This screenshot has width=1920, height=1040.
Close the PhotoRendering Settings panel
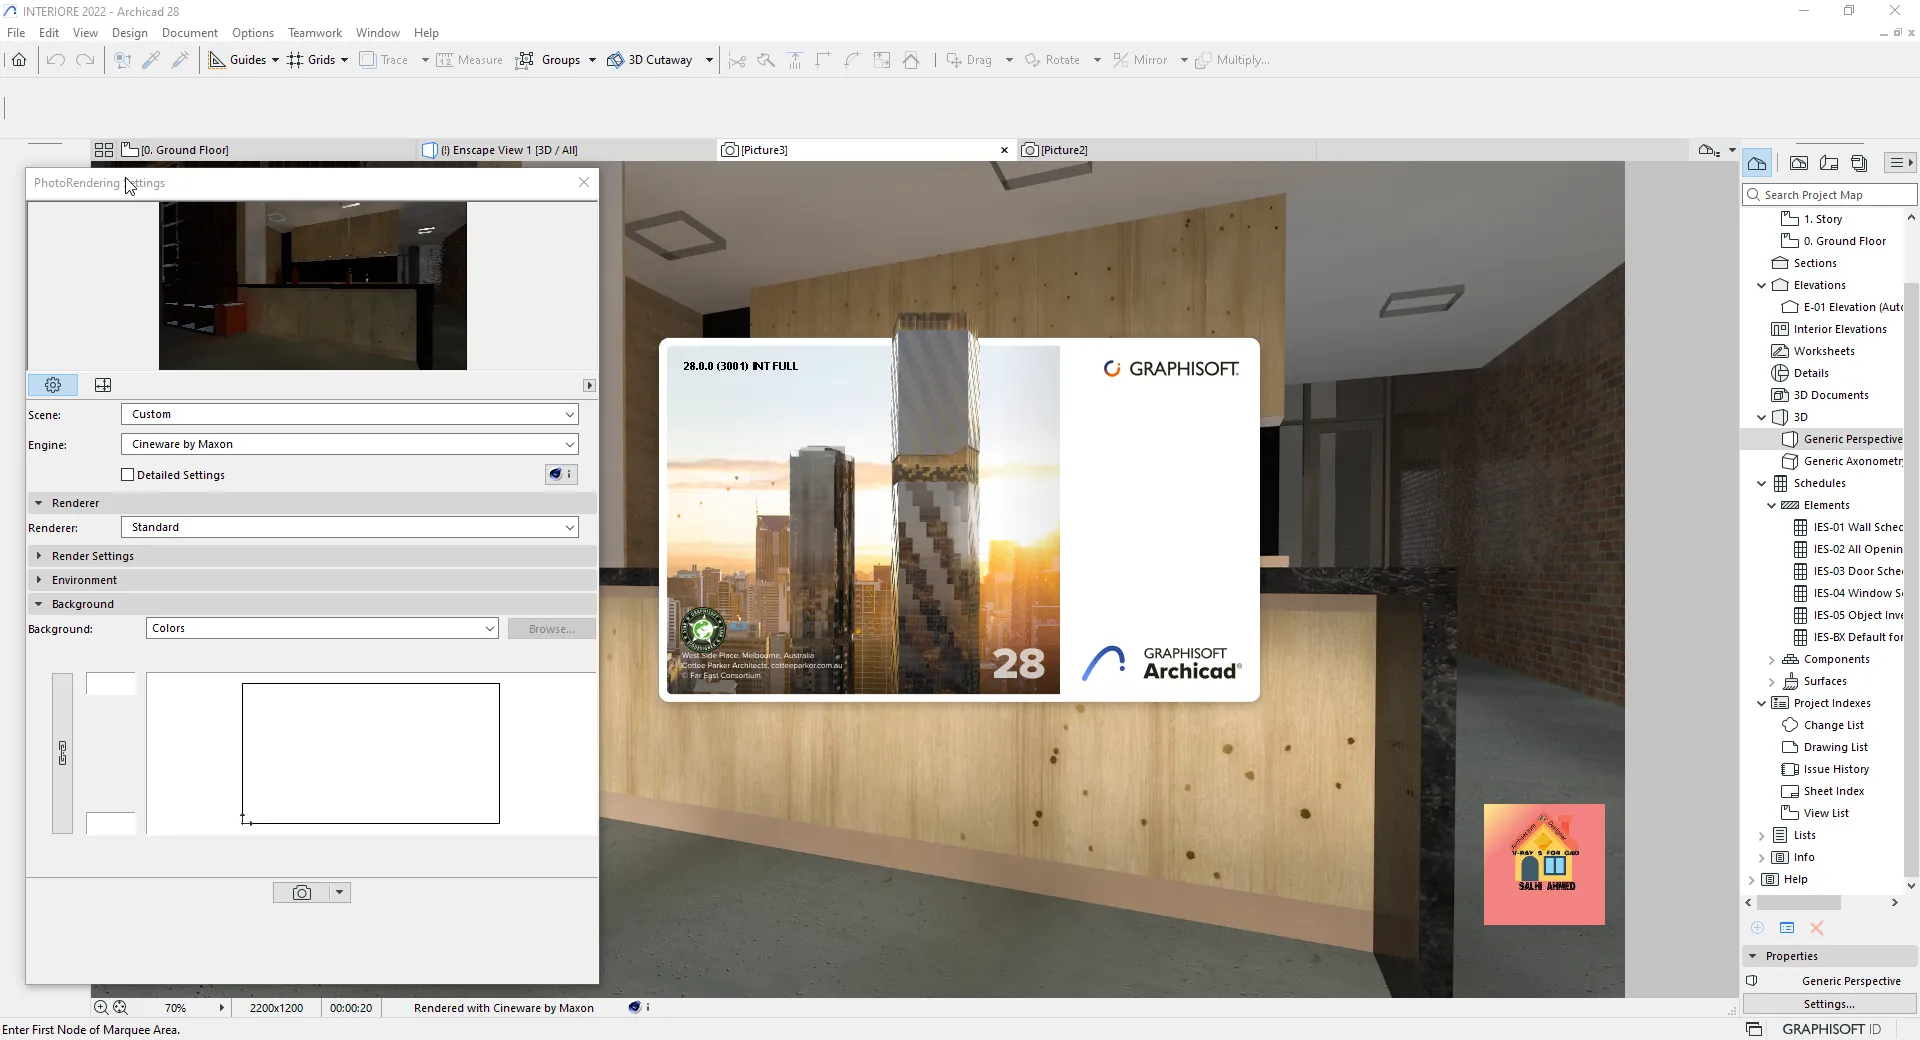pos(584,182)
